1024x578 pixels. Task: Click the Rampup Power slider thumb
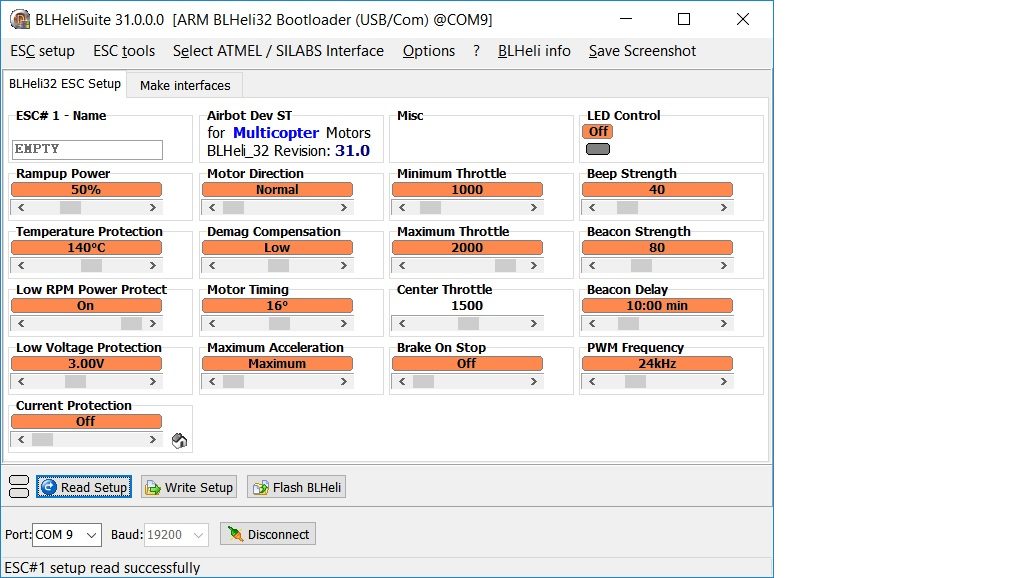point(71,208)
